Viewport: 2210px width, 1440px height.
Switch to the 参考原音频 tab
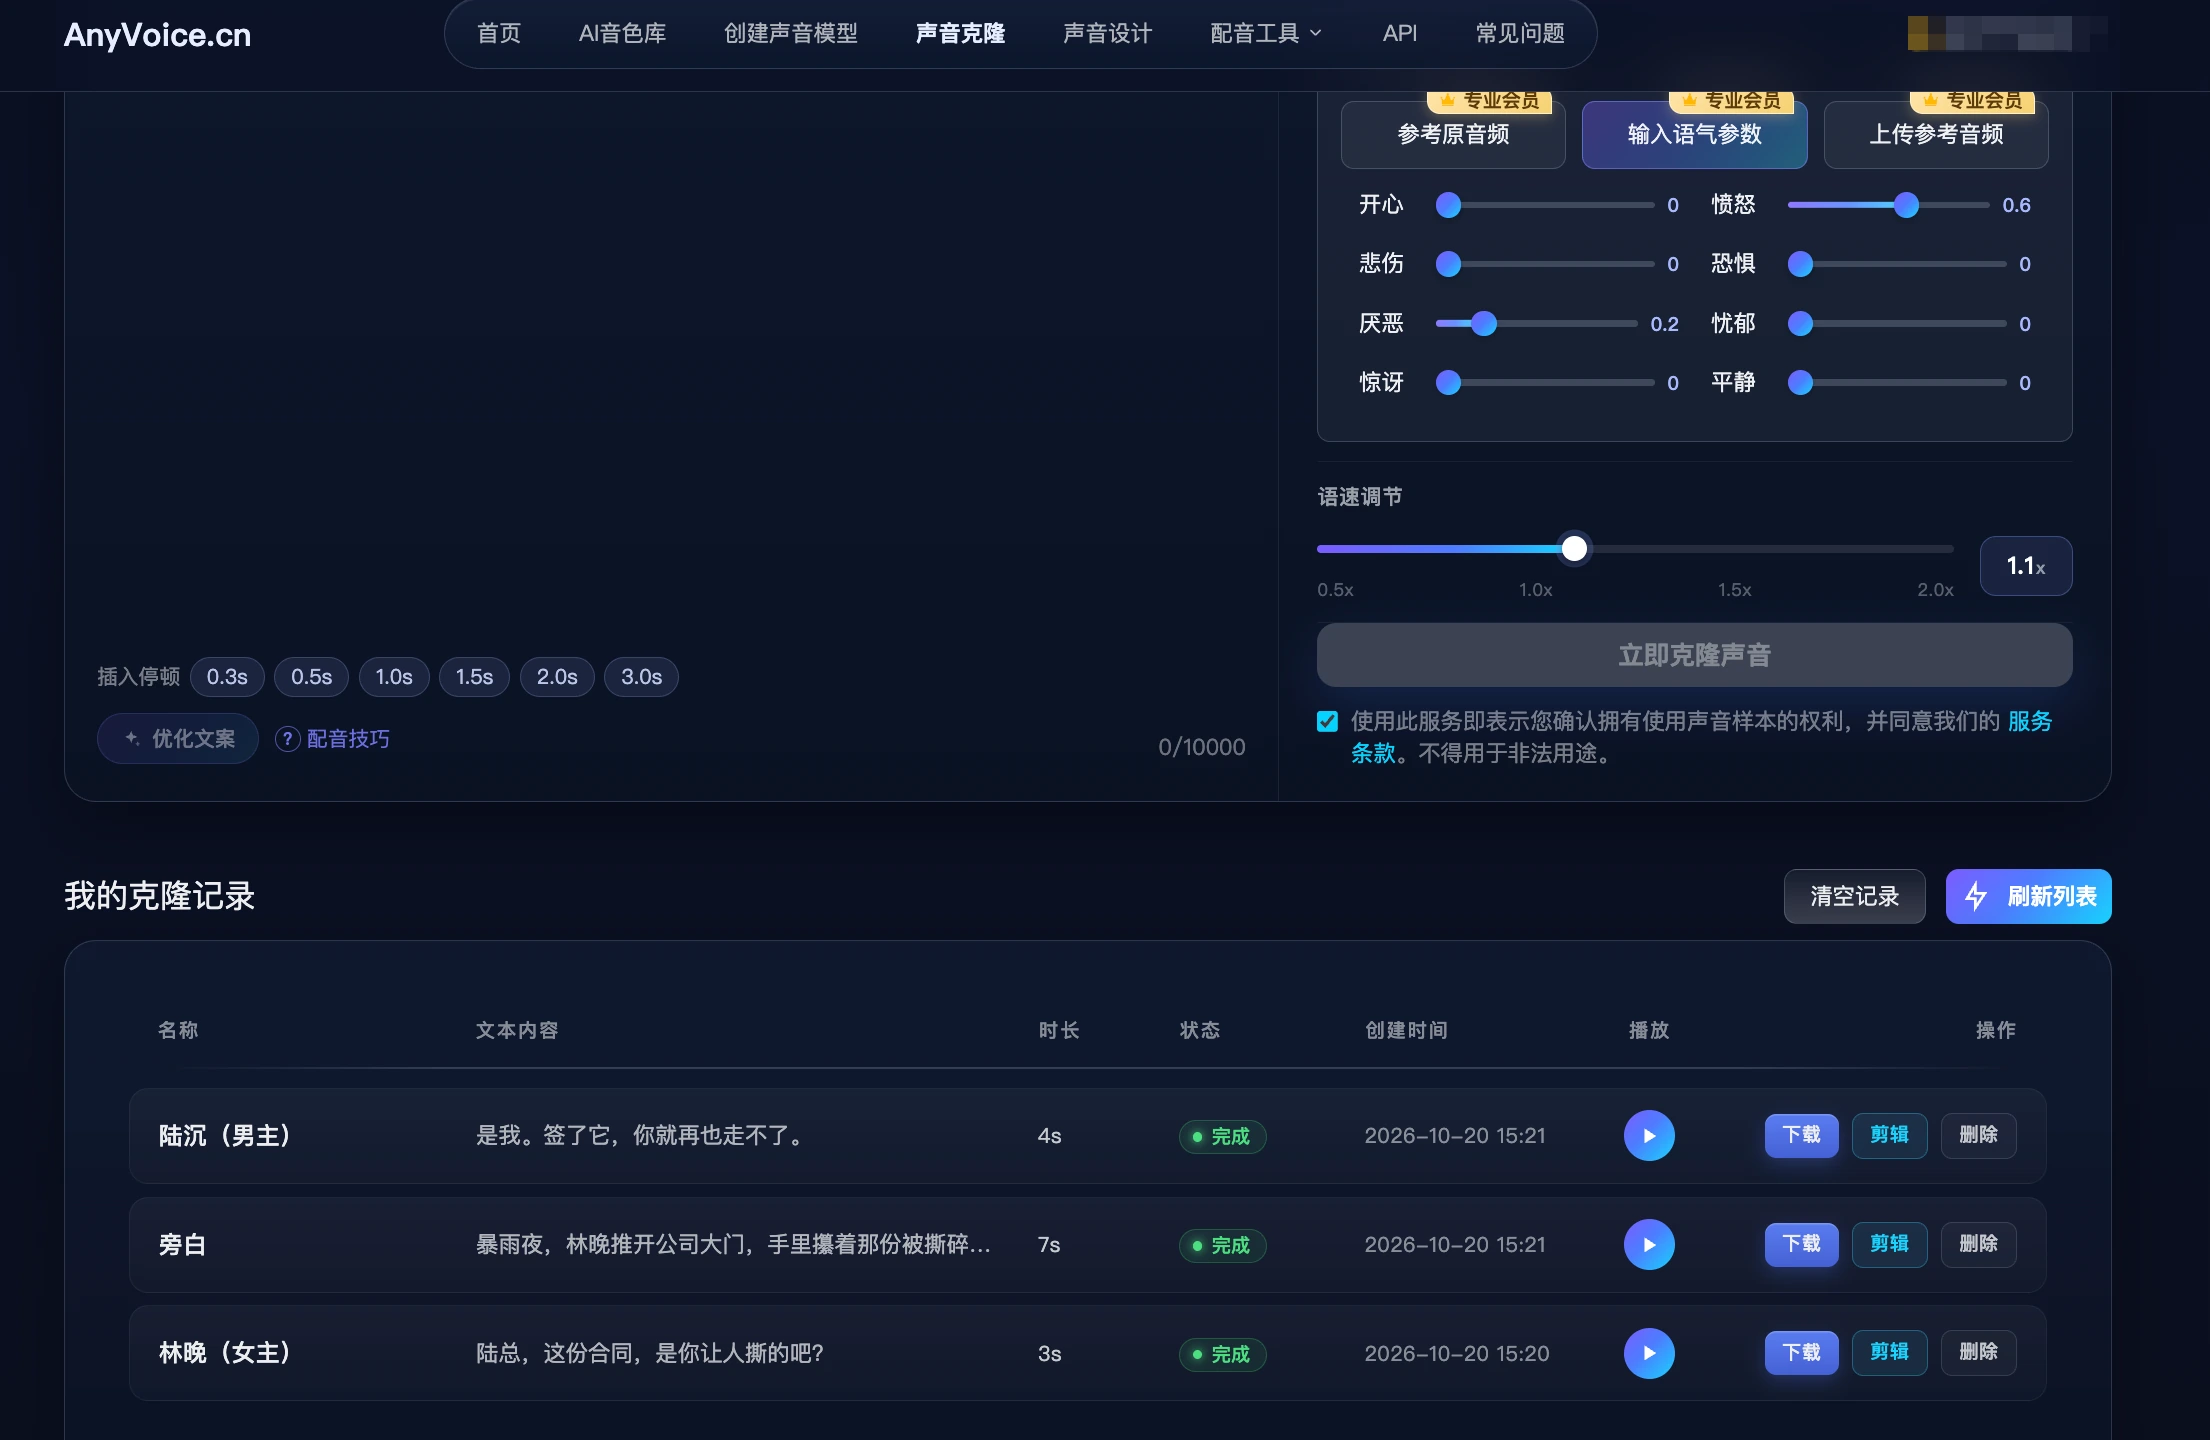[1453, 134]
